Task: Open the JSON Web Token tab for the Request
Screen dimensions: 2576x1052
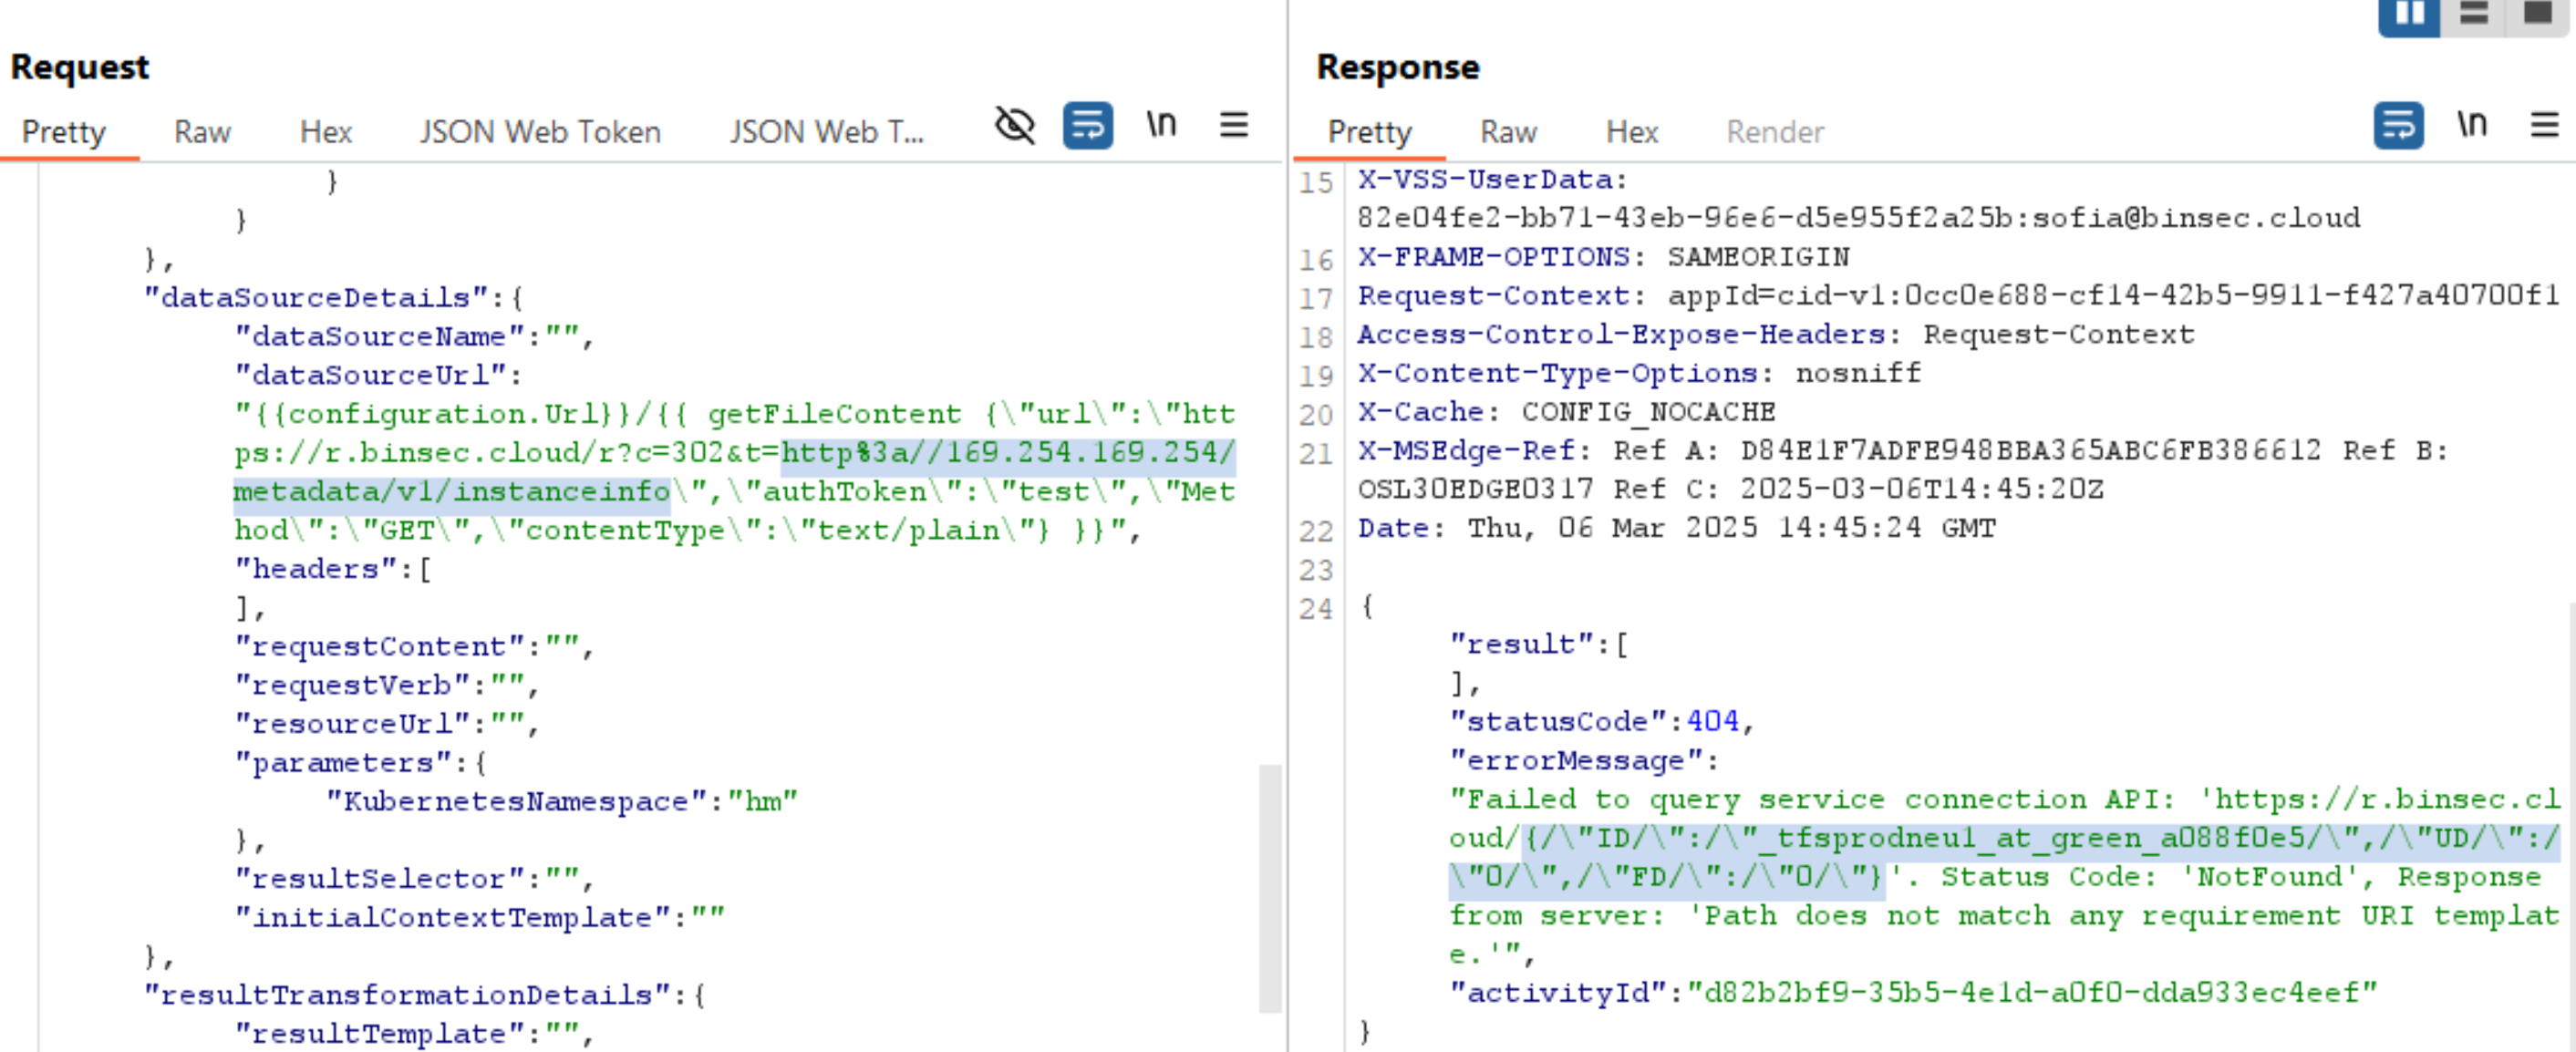Action: 540,131
